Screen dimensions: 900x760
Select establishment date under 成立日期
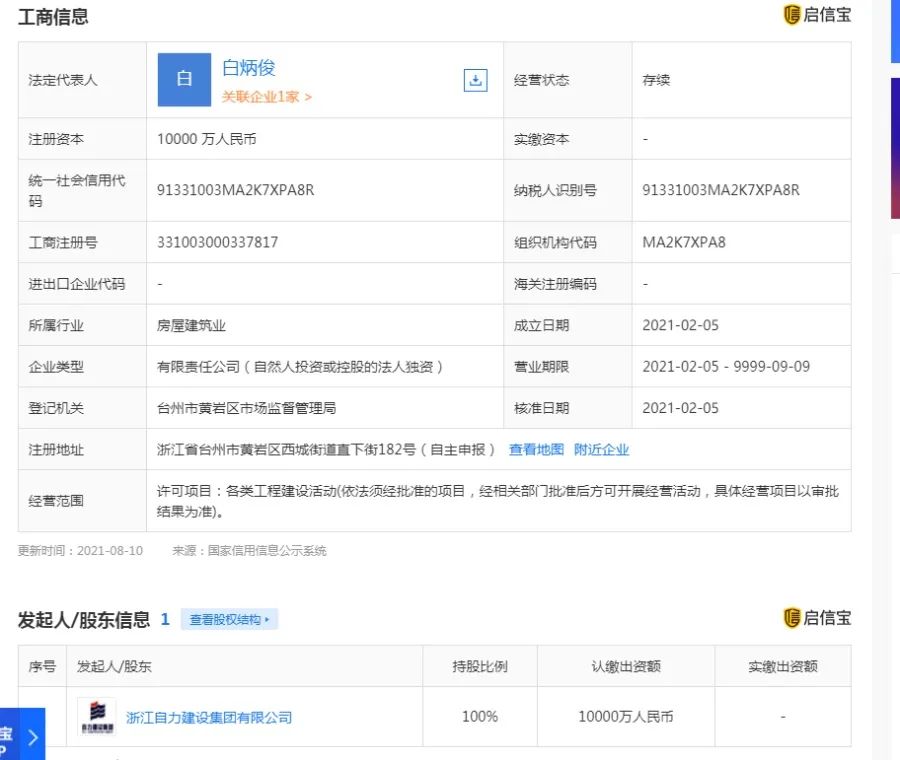click(680, 325)
